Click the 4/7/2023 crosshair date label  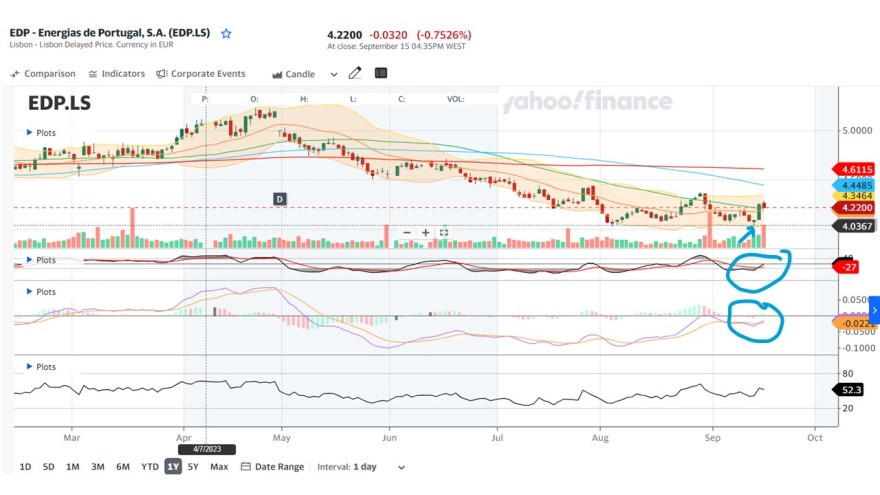click(207, 449)
